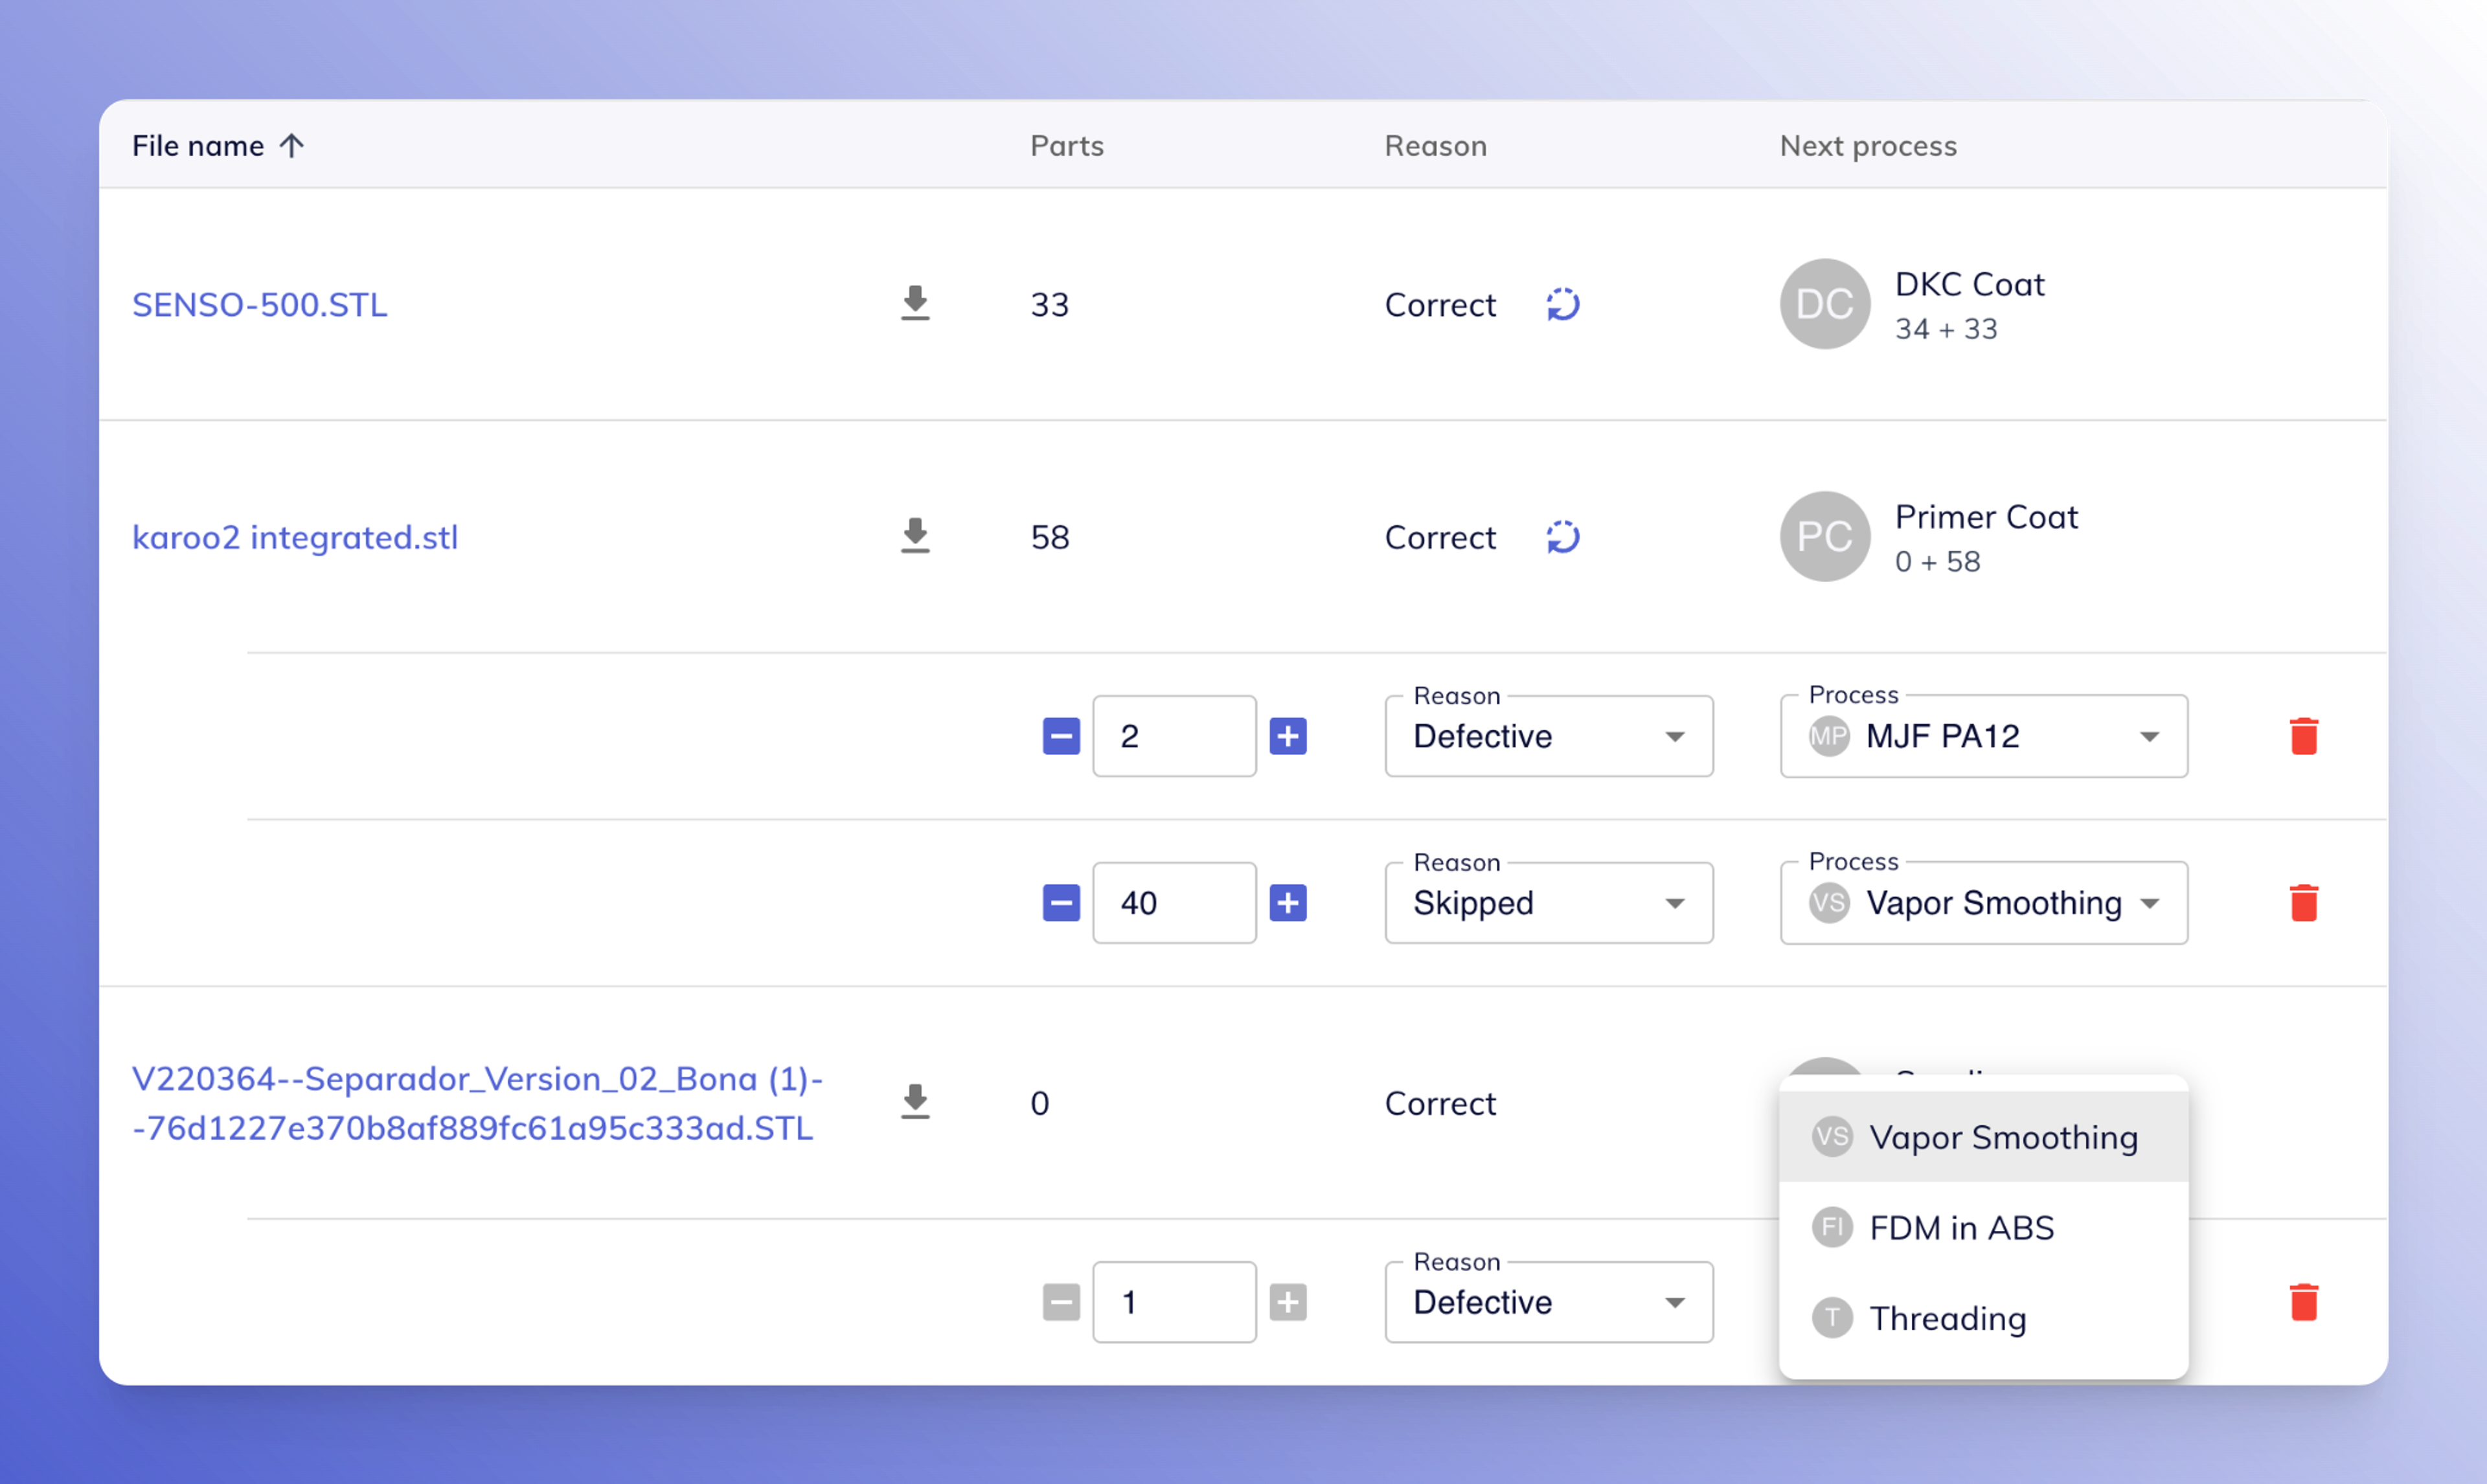
Task: Choose Threading from the process list
Action: click(1947, 1318)
